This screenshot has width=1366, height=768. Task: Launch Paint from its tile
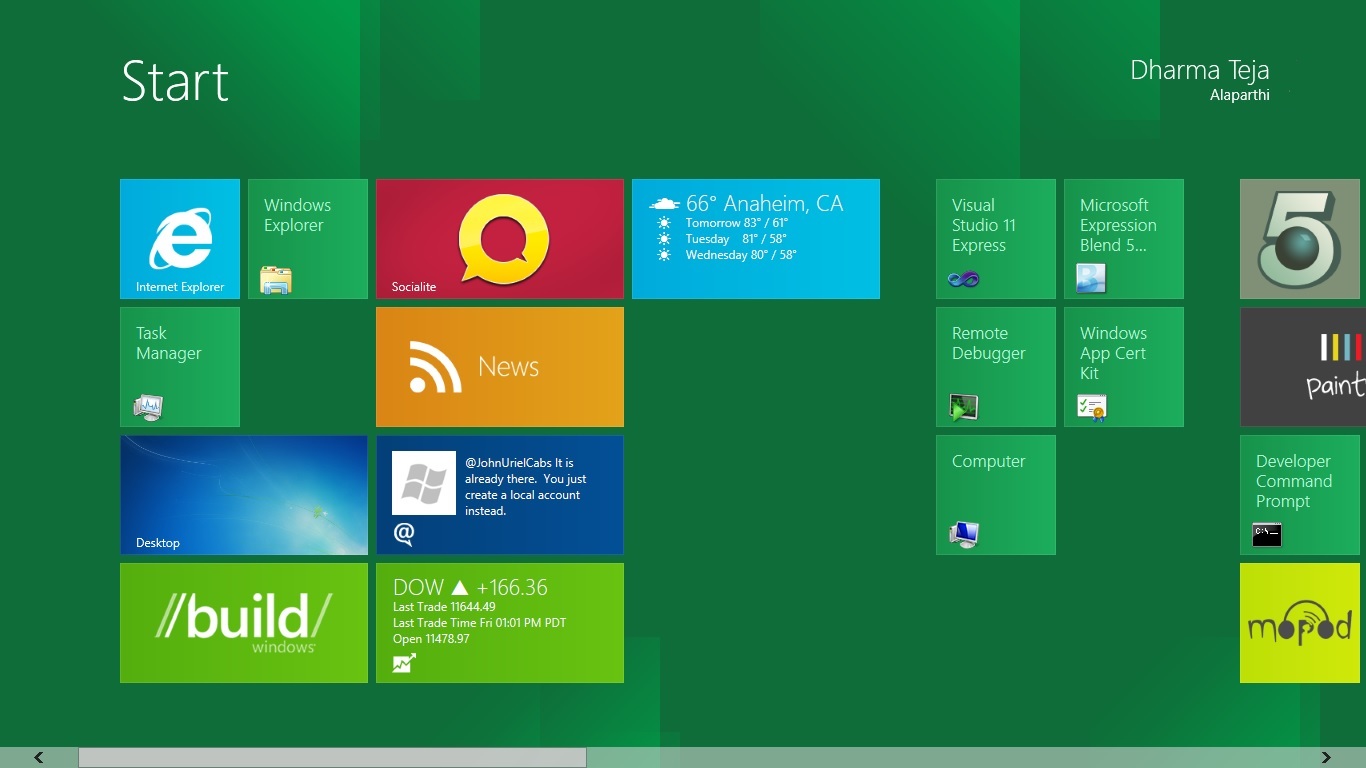[x=1301, y=366]
